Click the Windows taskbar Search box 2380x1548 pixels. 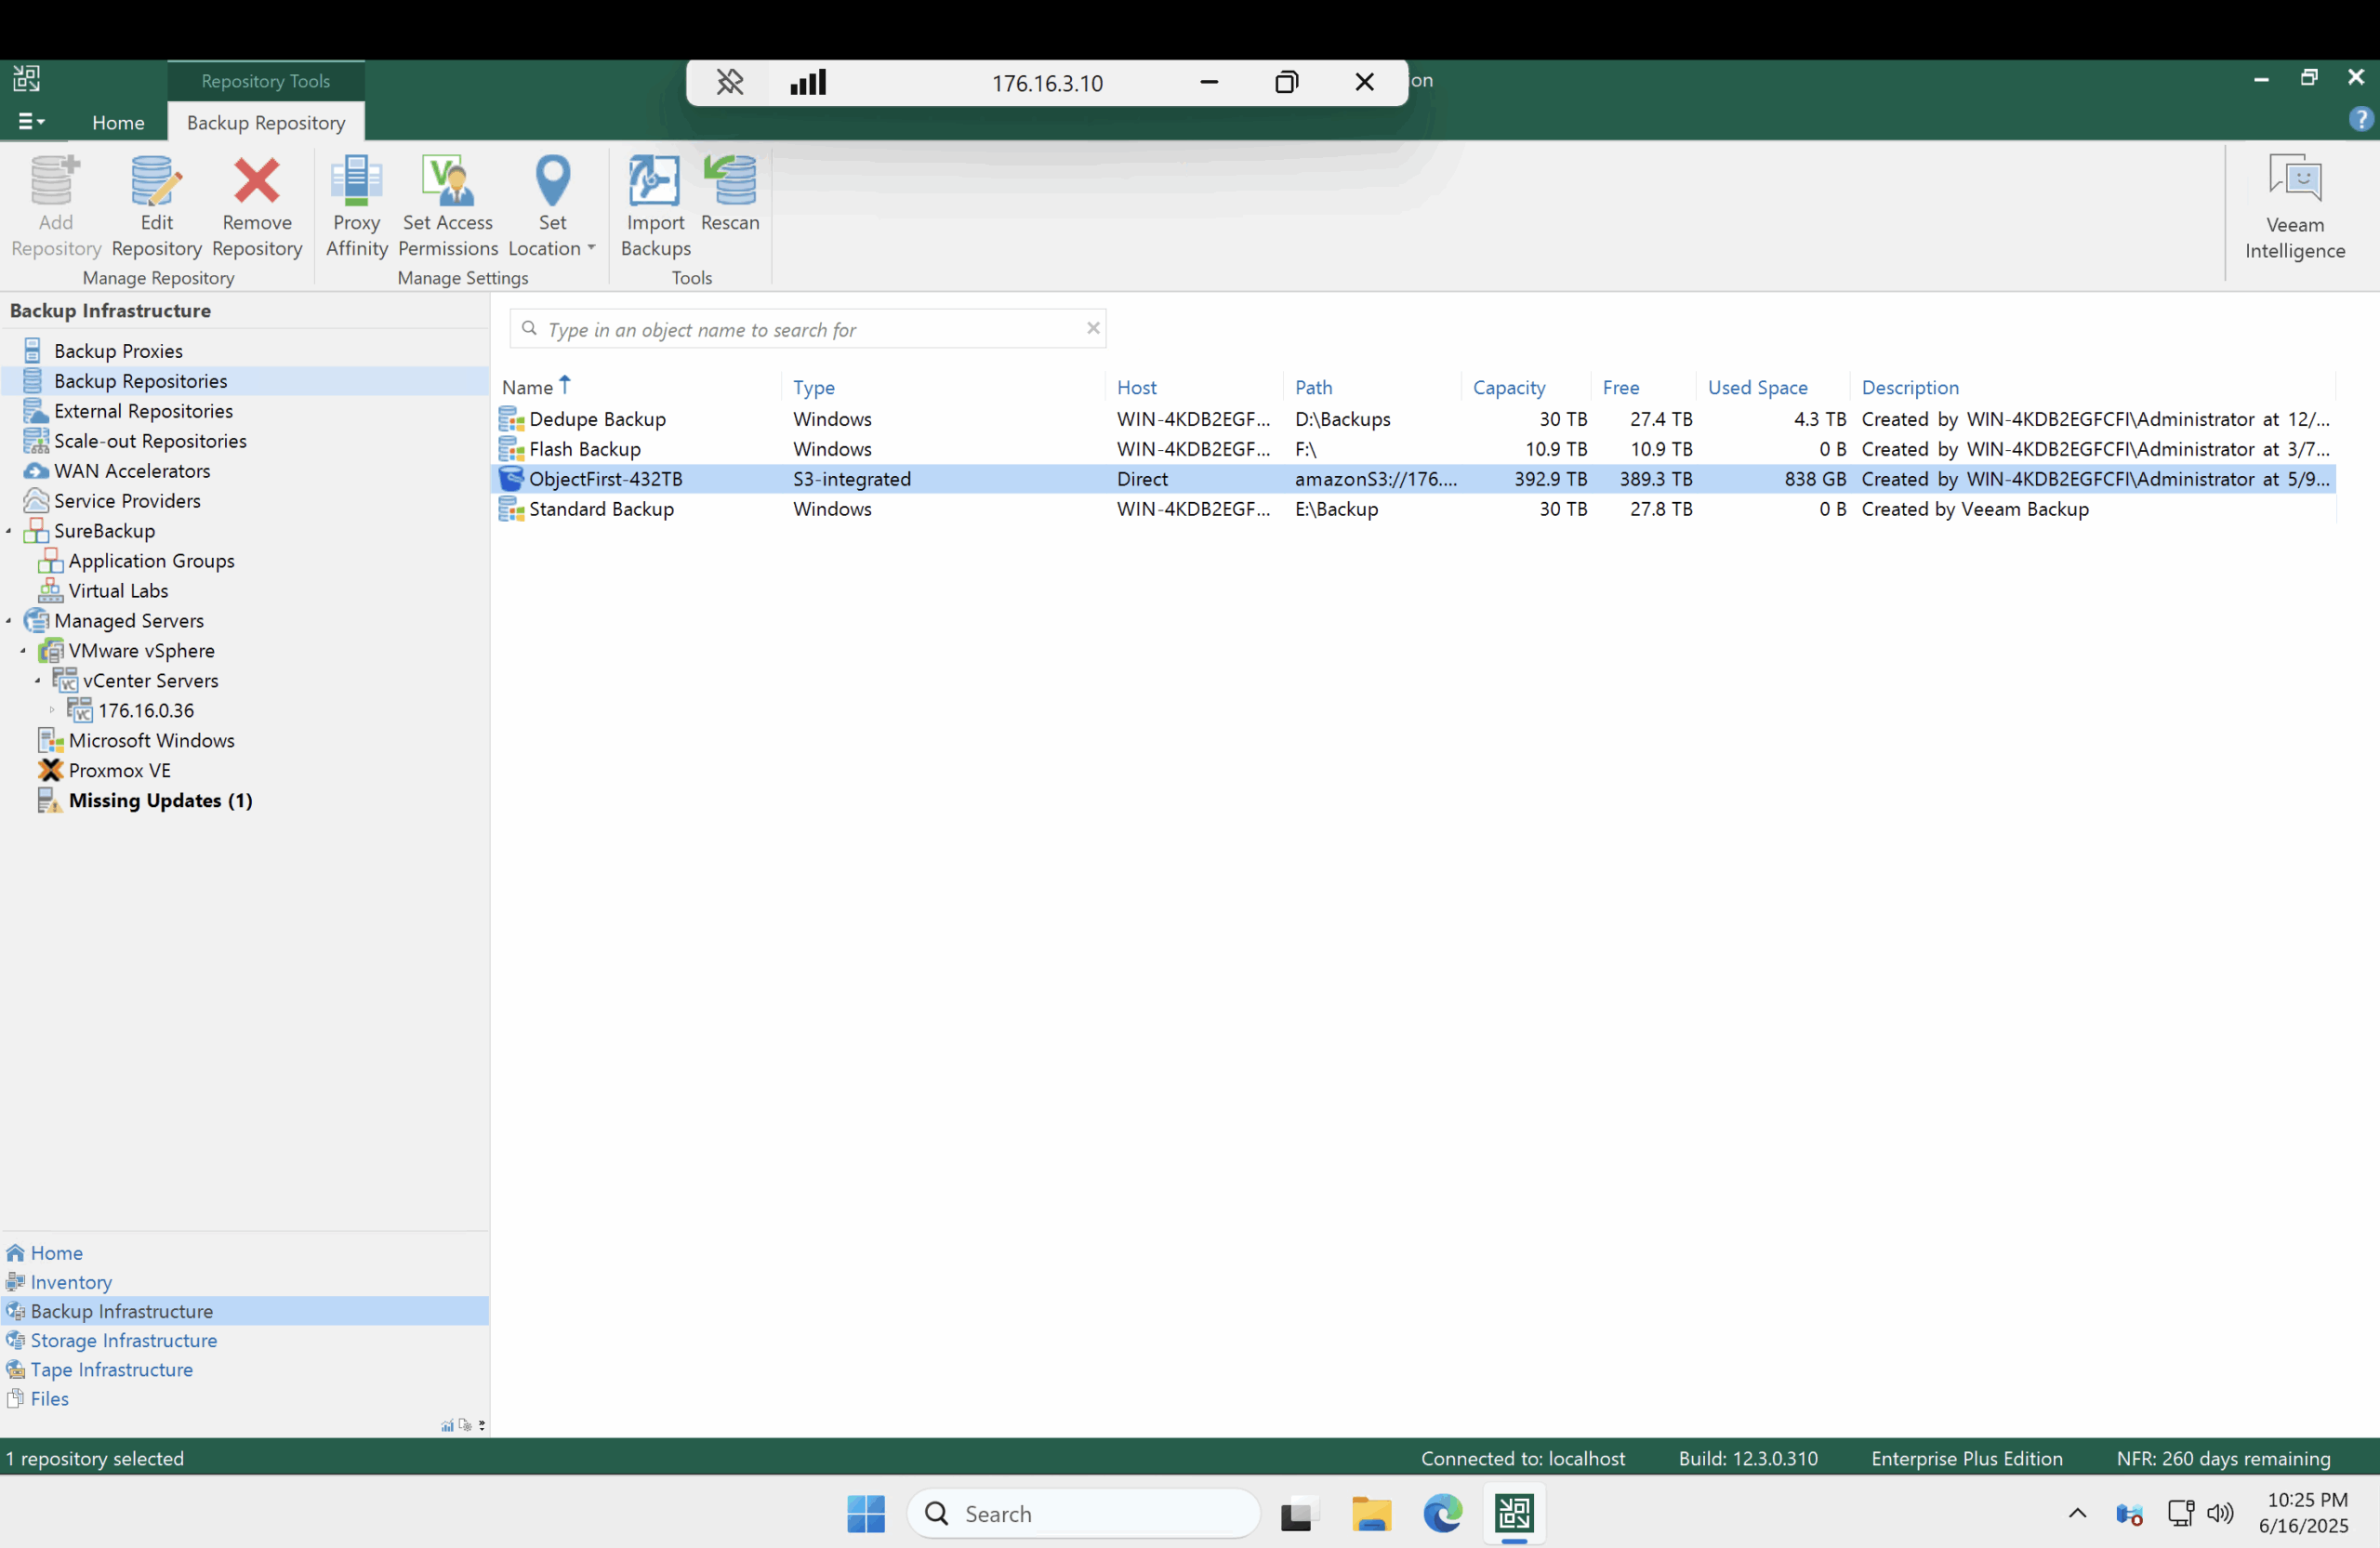click(1083, 1513)
